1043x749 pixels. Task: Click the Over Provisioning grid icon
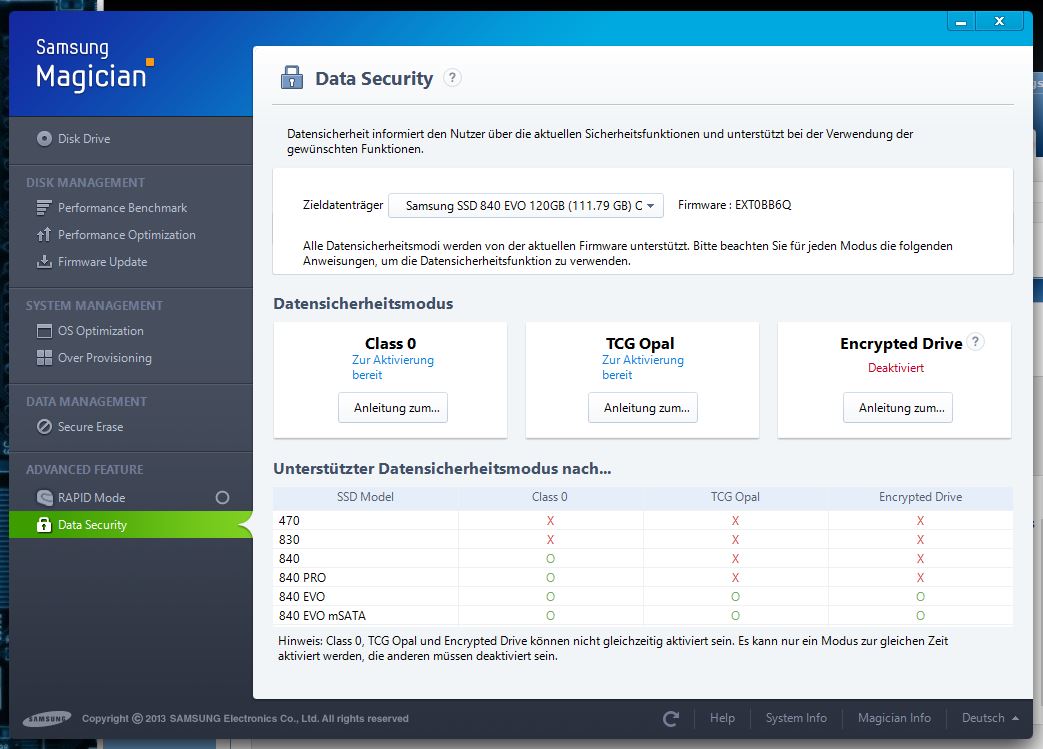click(44, 358)
